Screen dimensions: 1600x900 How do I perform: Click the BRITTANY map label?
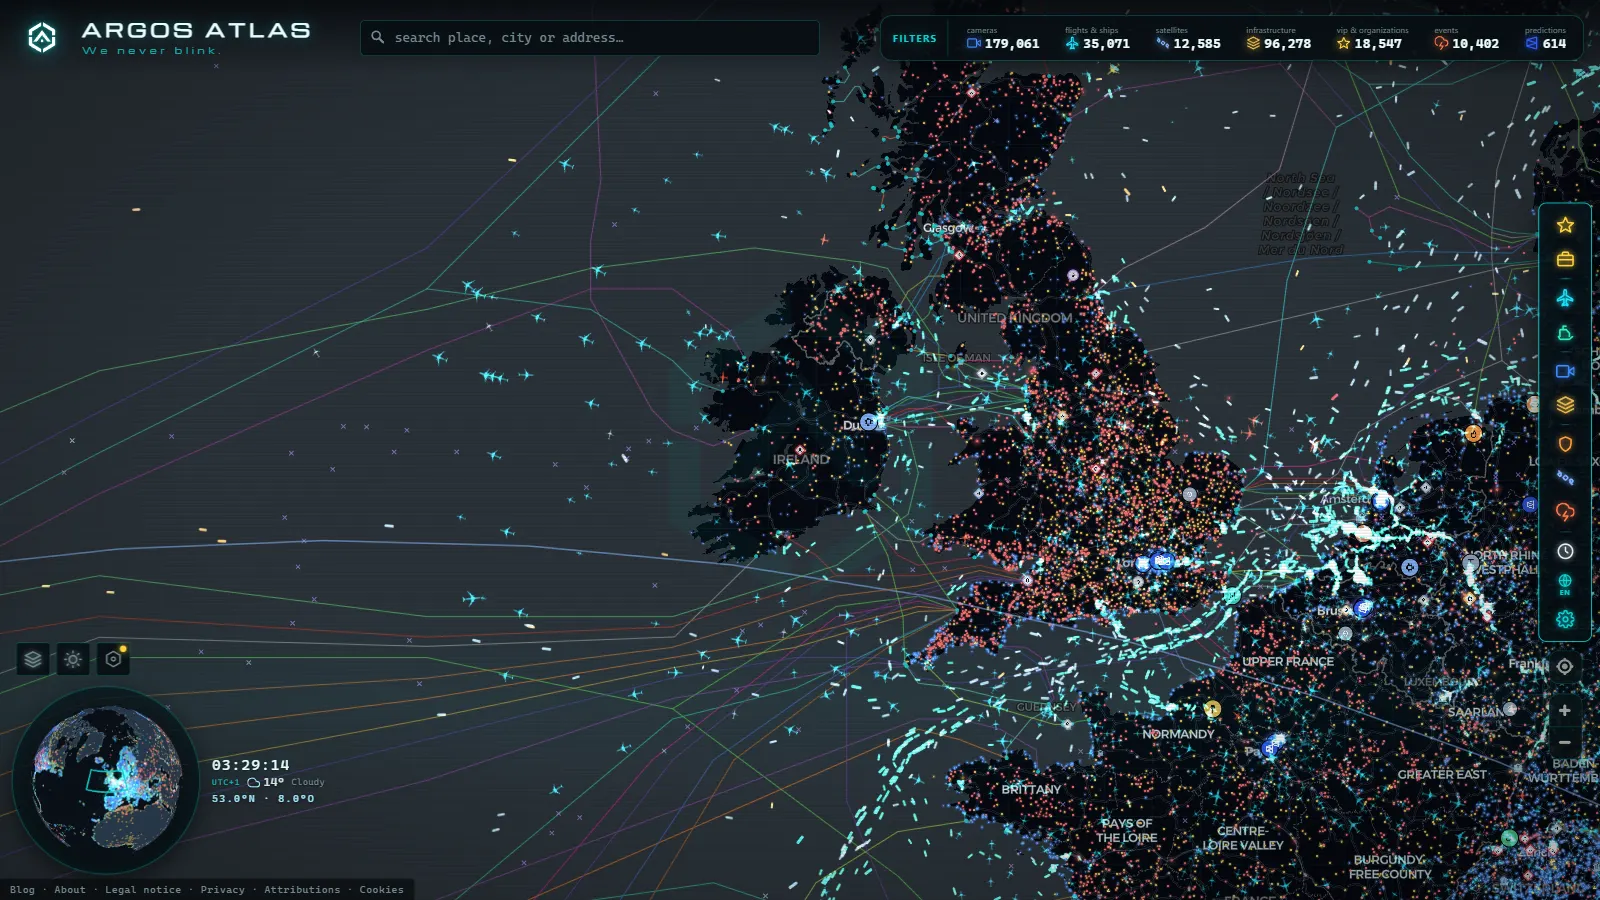(x=1031, y=790)
